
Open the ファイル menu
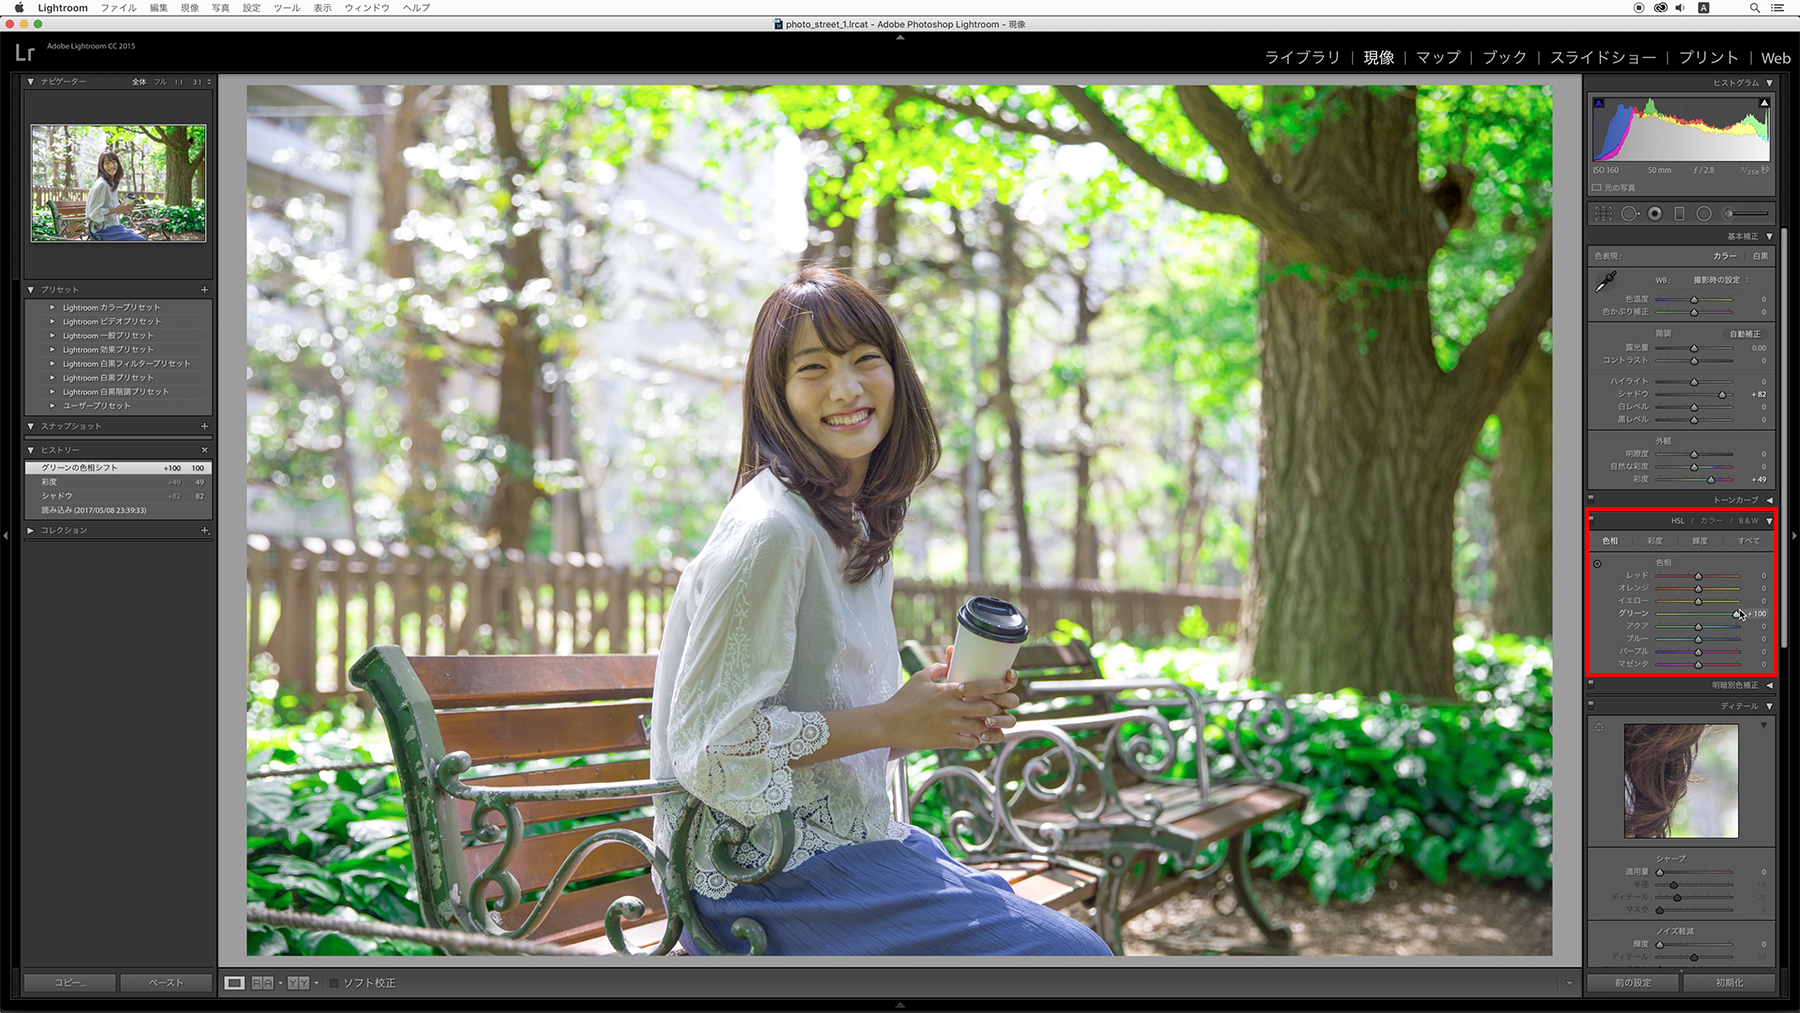click(118, 8)
